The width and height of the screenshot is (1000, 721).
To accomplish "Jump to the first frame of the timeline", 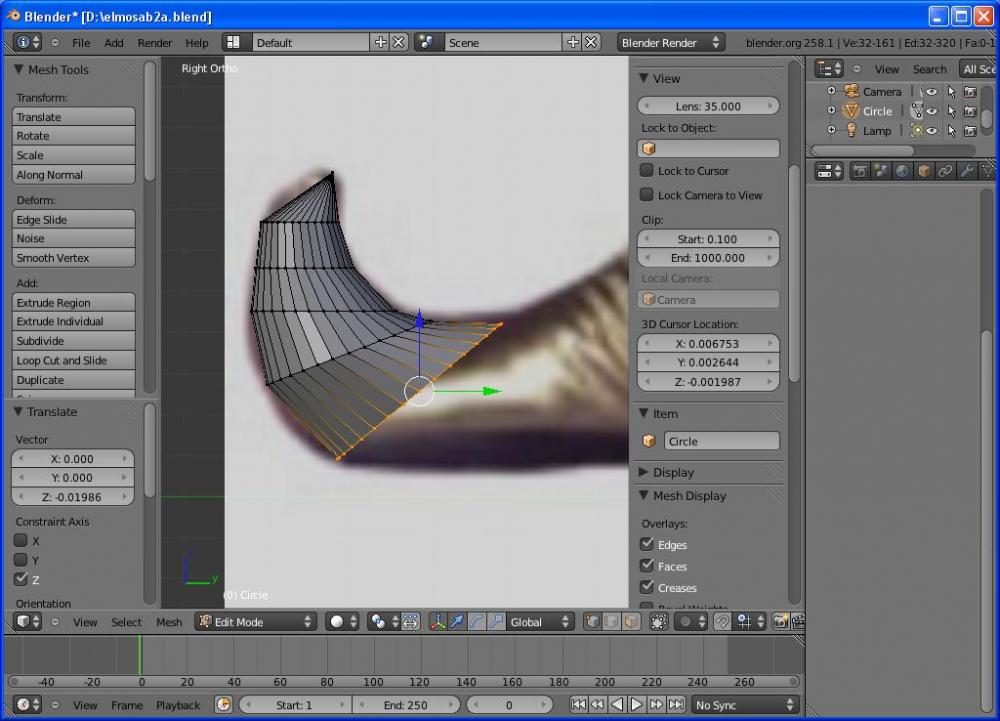I will [577, 705].
